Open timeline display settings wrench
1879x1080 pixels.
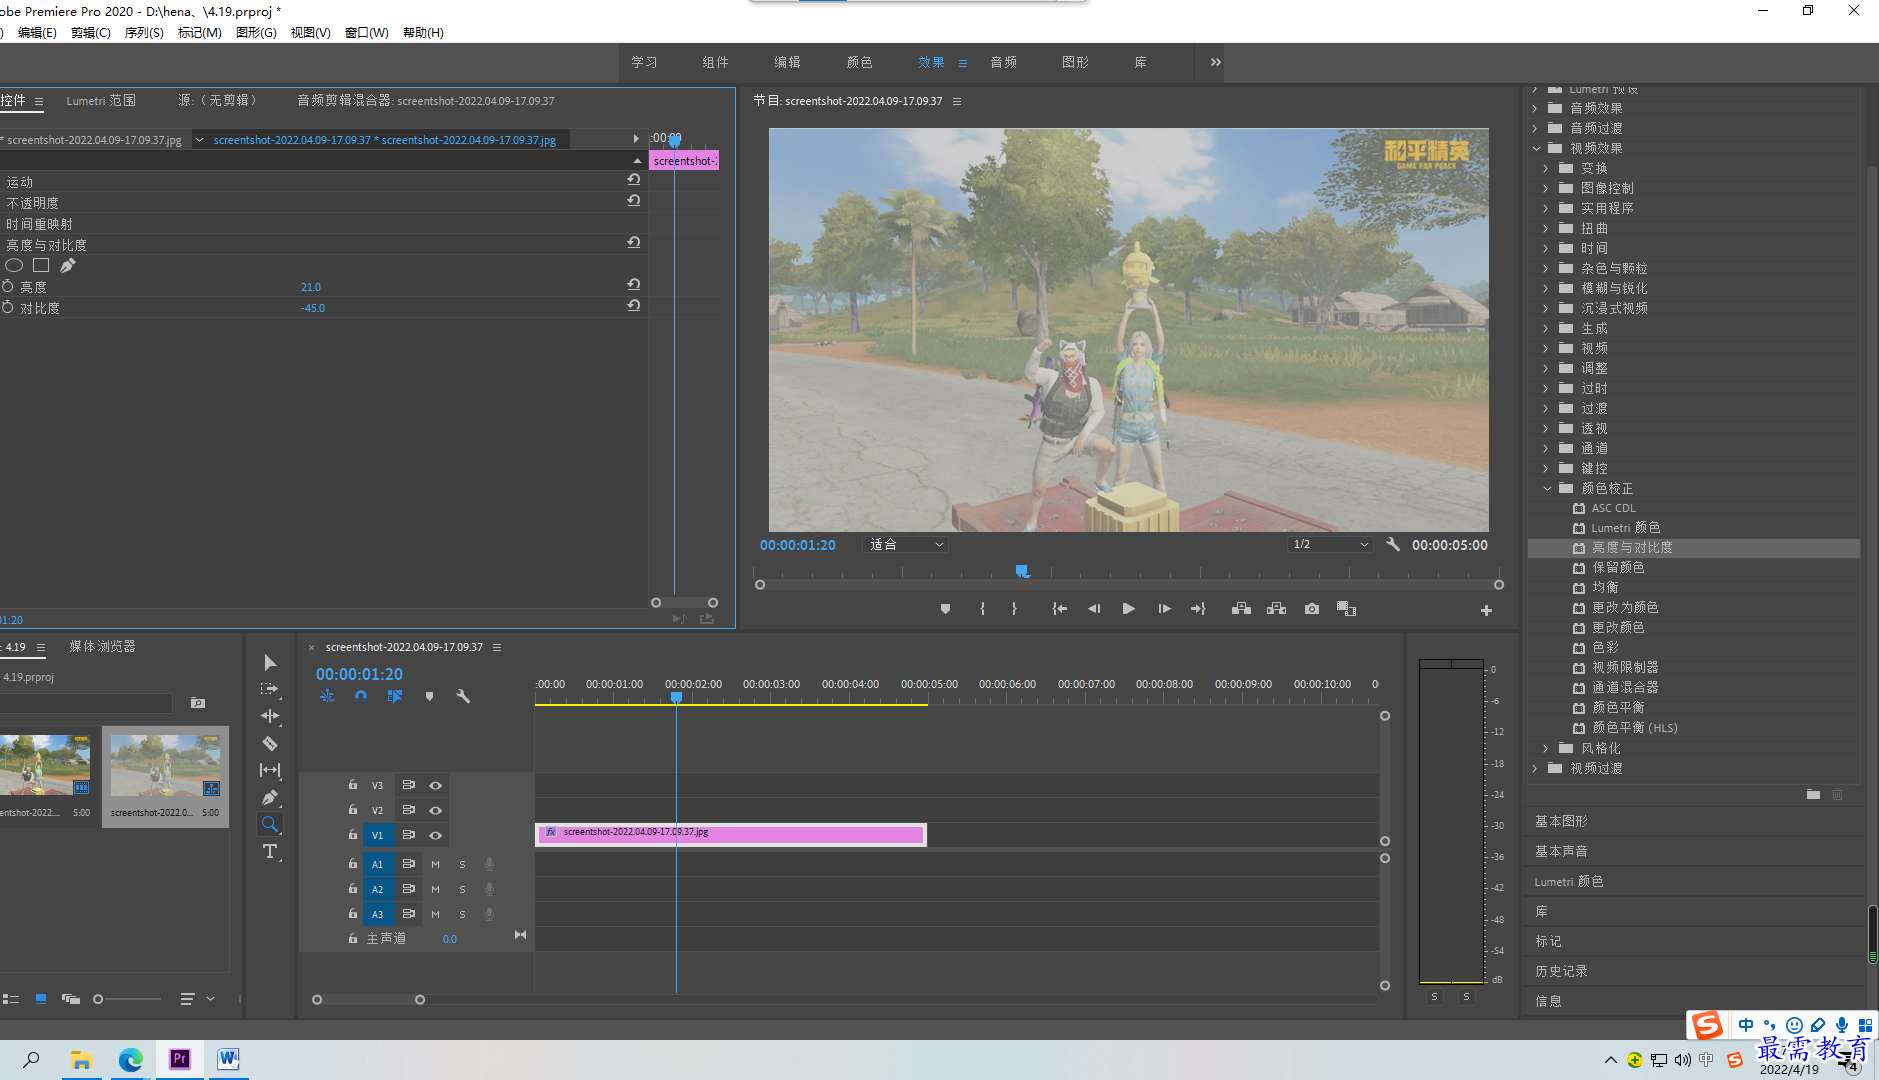pos(463,696)
